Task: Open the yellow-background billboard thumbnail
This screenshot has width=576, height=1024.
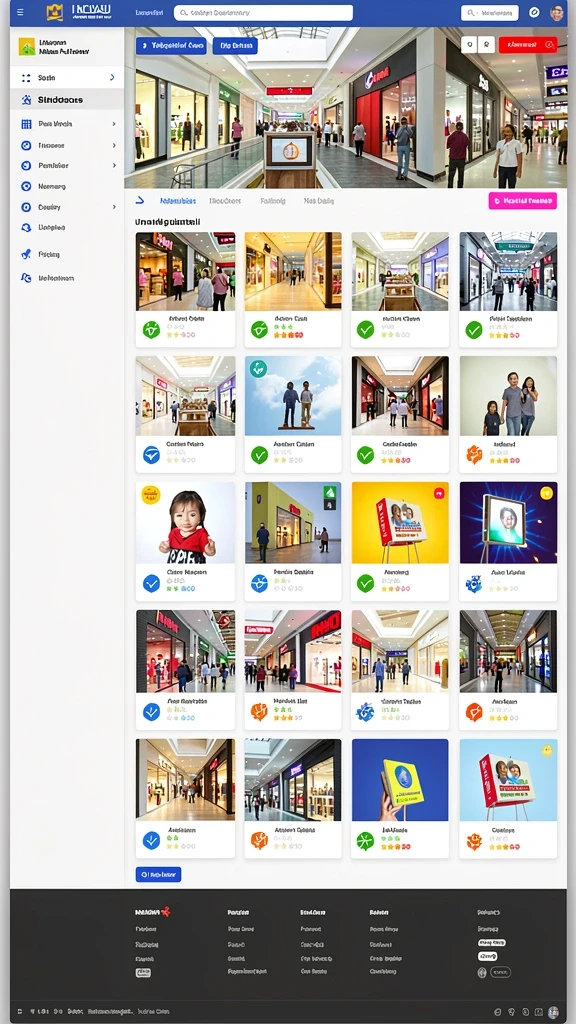Action: 400,522
